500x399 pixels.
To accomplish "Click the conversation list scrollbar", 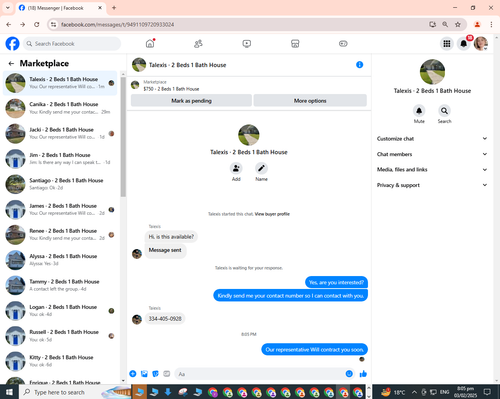I will click(x=123, y=137).
